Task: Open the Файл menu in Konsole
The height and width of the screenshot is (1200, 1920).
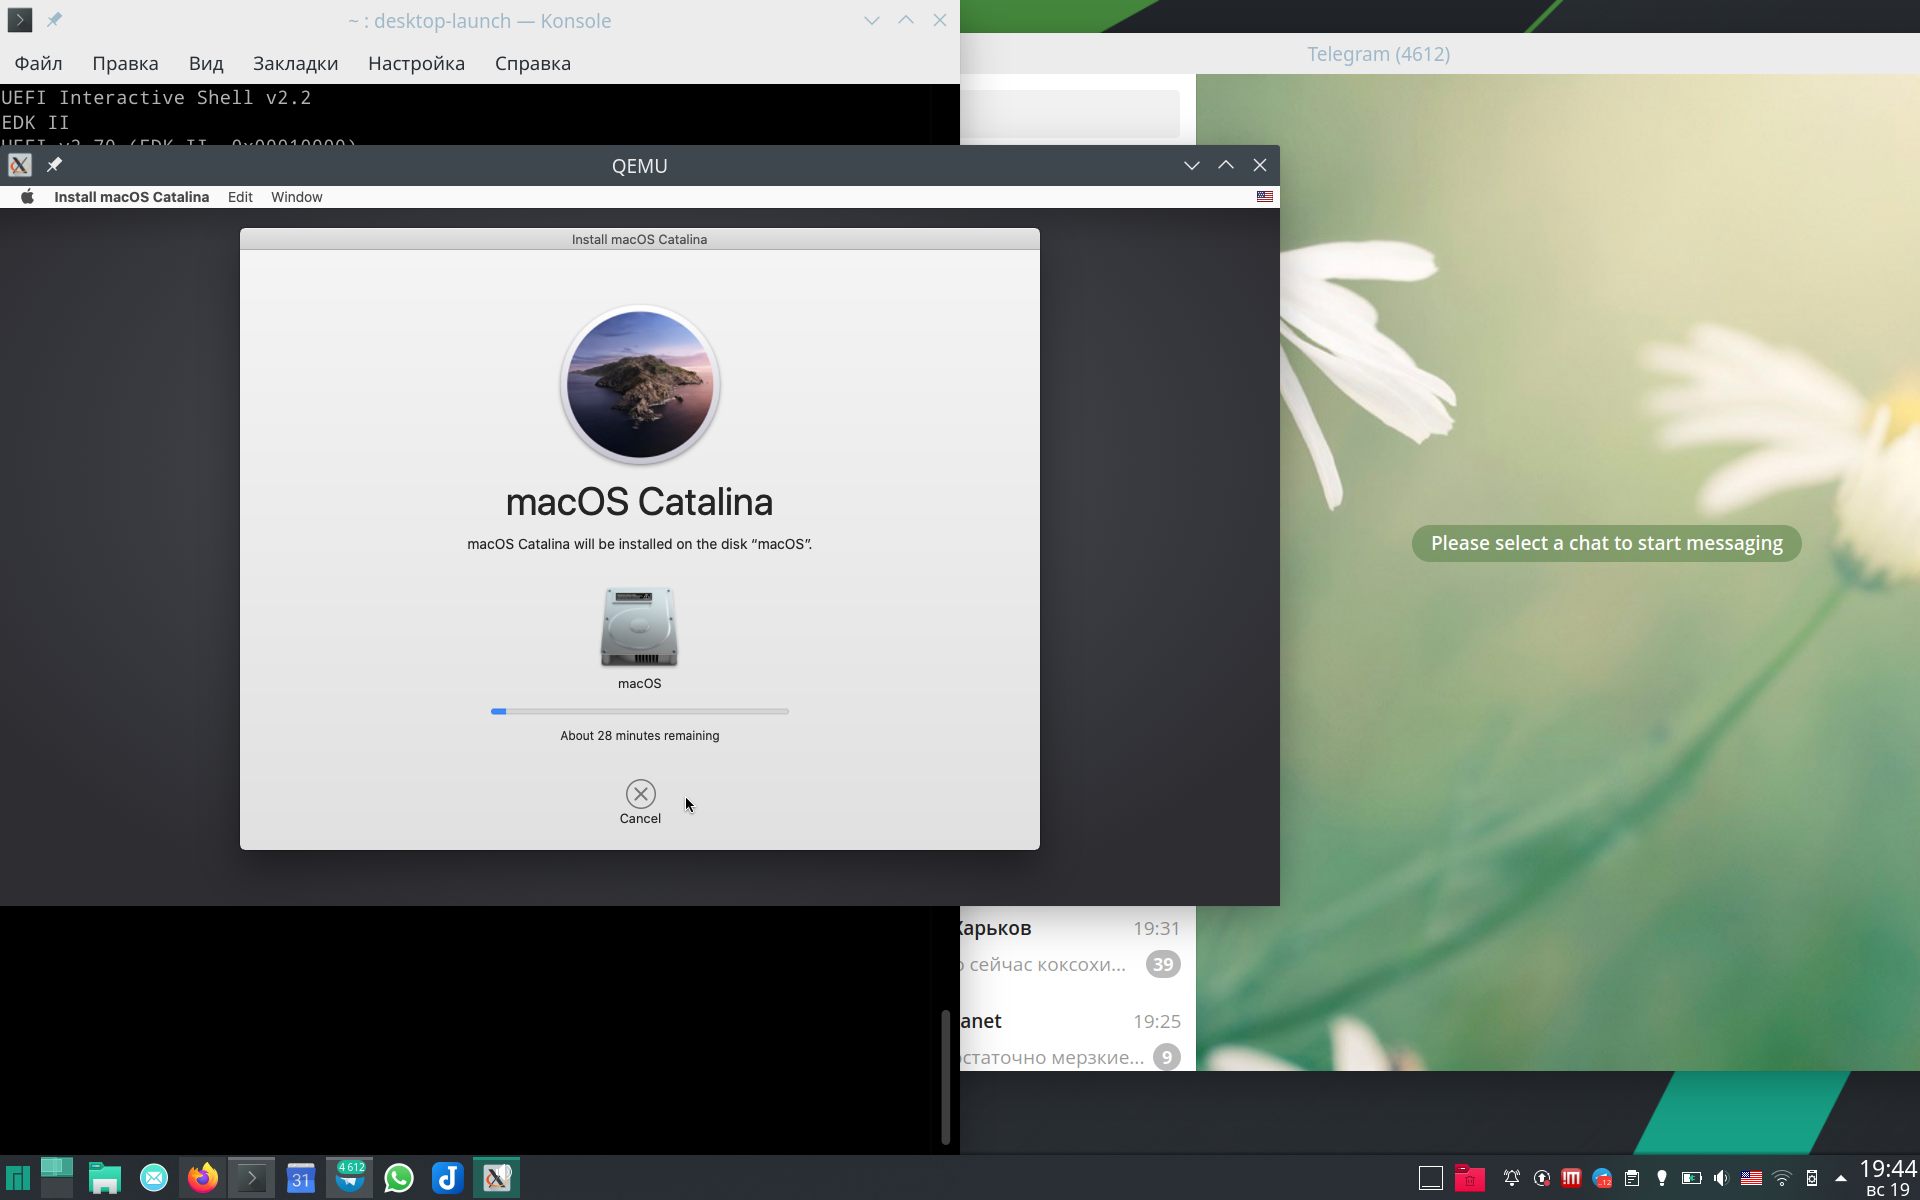Action: point(38,63)
